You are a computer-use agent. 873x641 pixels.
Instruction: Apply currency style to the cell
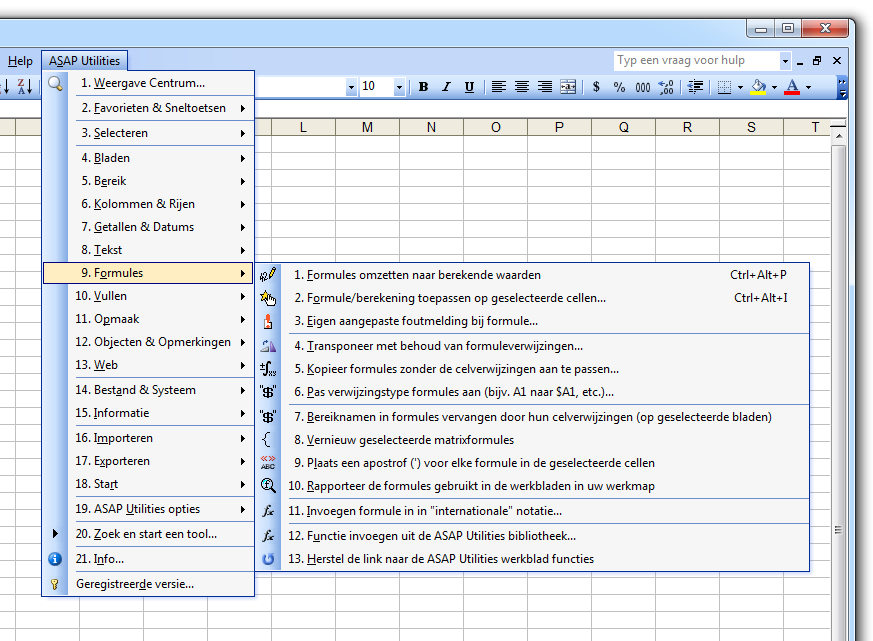pyautogui.click(x=595, y=87)
